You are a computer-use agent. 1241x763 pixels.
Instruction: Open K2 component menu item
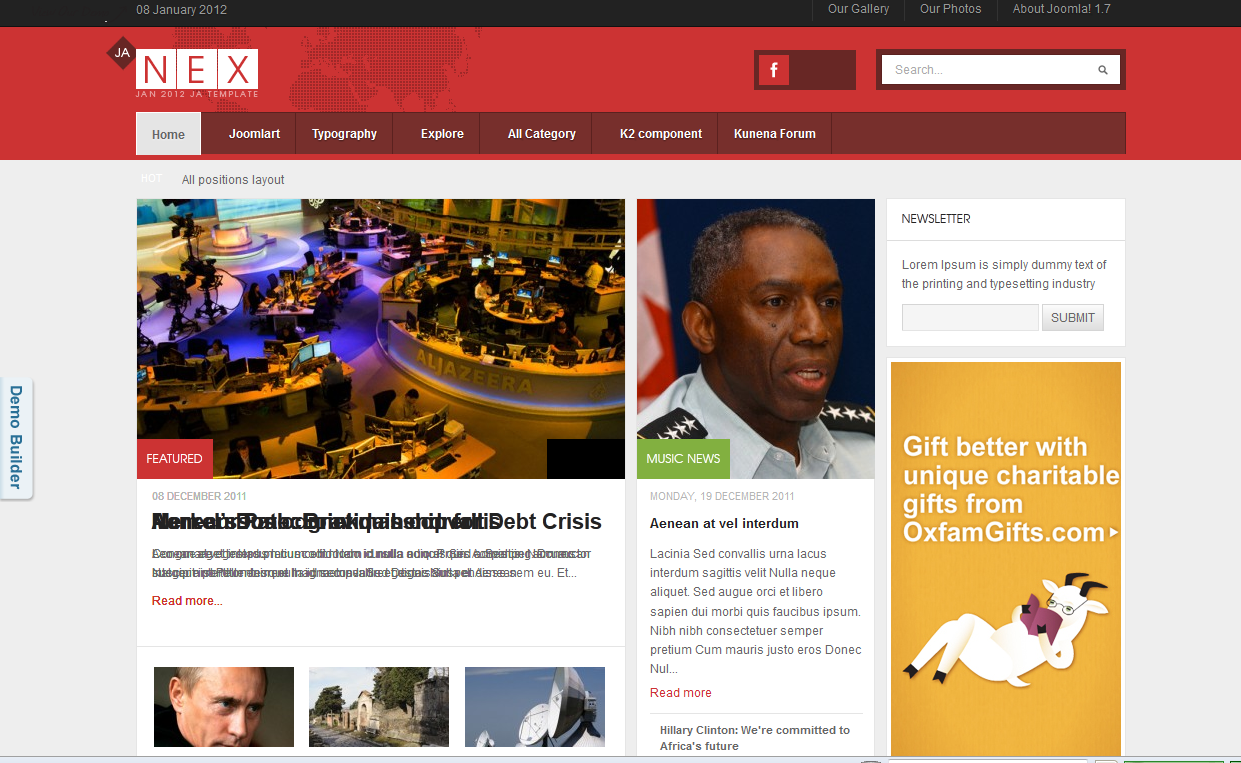(660, 134)
